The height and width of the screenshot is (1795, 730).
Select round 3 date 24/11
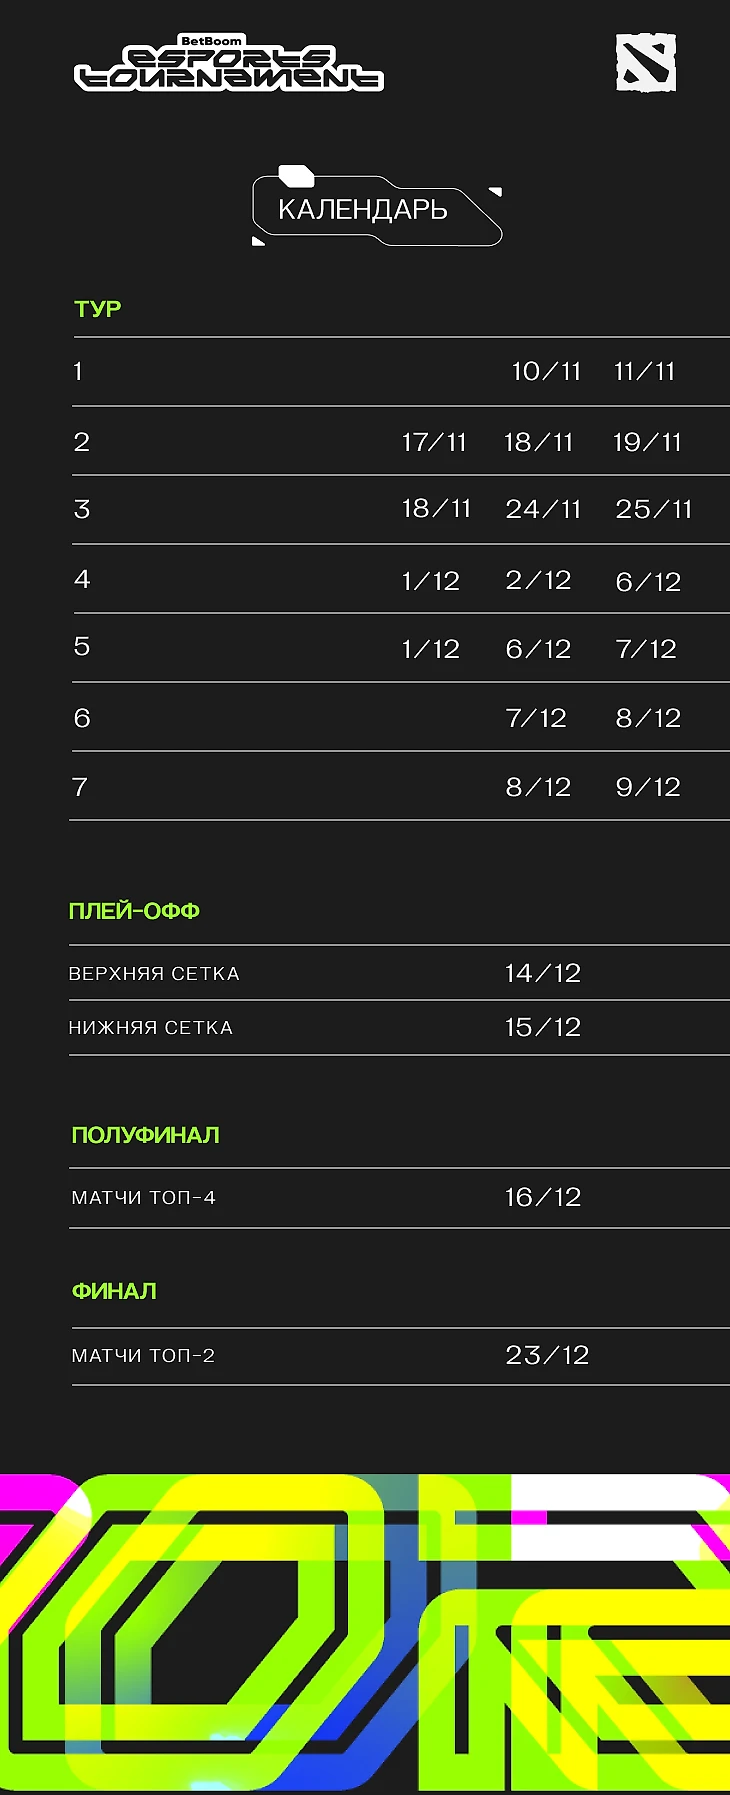[543, 509]
